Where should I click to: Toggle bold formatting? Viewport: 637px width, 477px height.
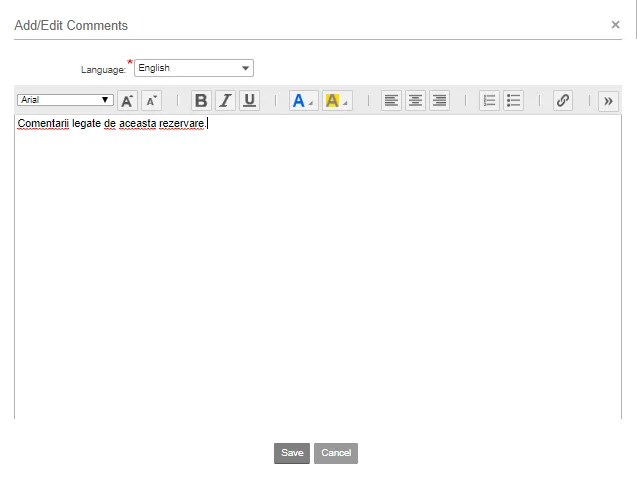tap(201, 100)
